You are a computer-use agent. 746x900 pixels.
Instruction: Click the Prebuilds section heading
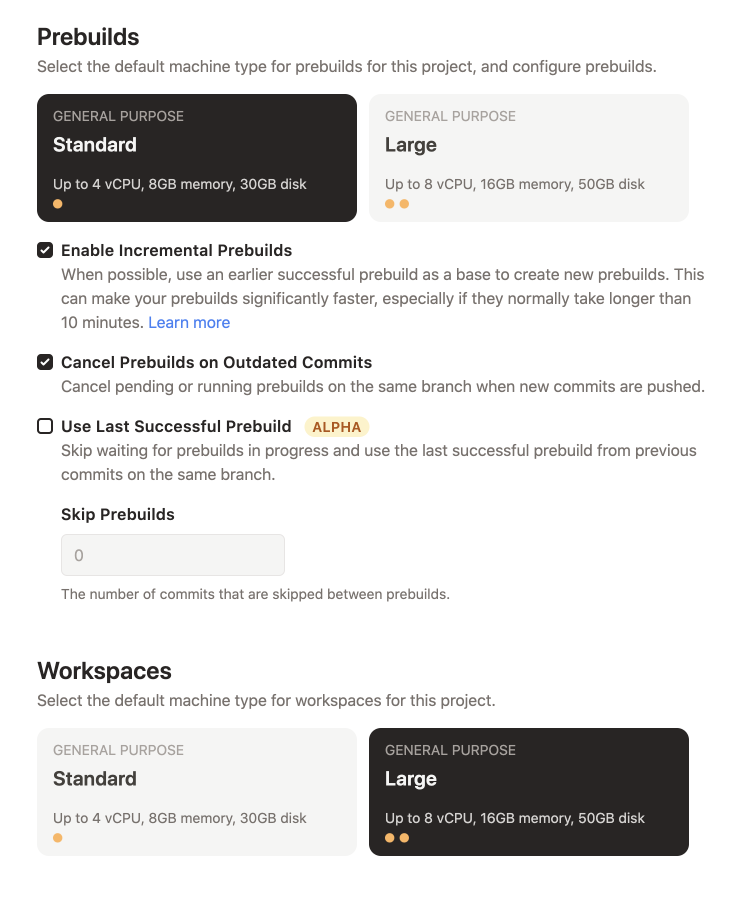click(88, 37)
